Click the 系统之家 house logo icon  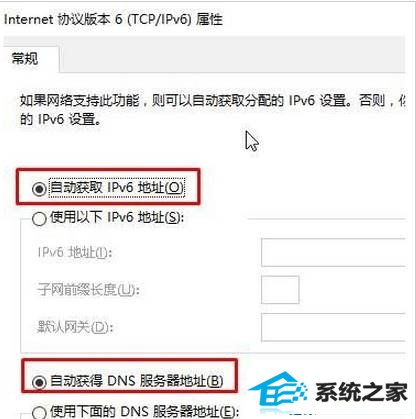[279, 392]
